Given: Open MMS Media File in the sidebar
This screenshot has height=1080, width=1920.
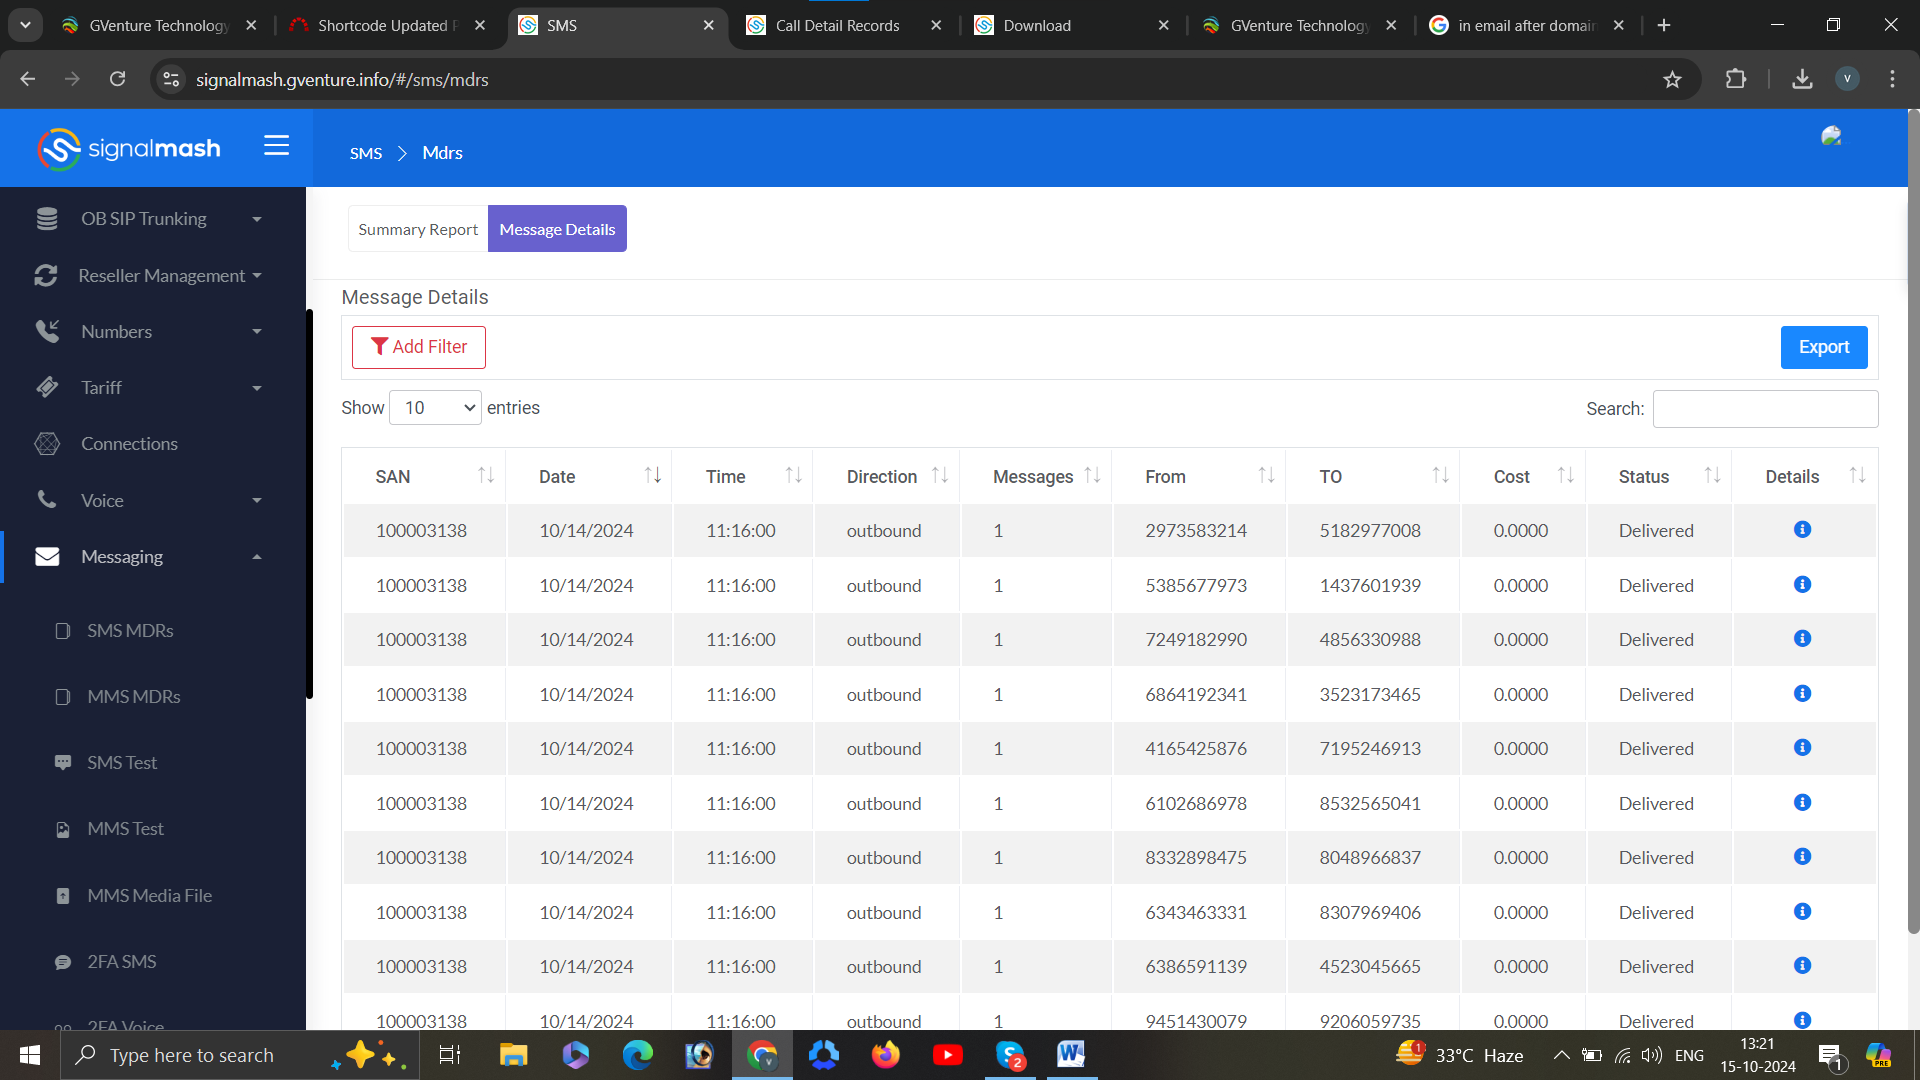Looking at the screenshot, I should pyautogui.click(x=149, y=896).
